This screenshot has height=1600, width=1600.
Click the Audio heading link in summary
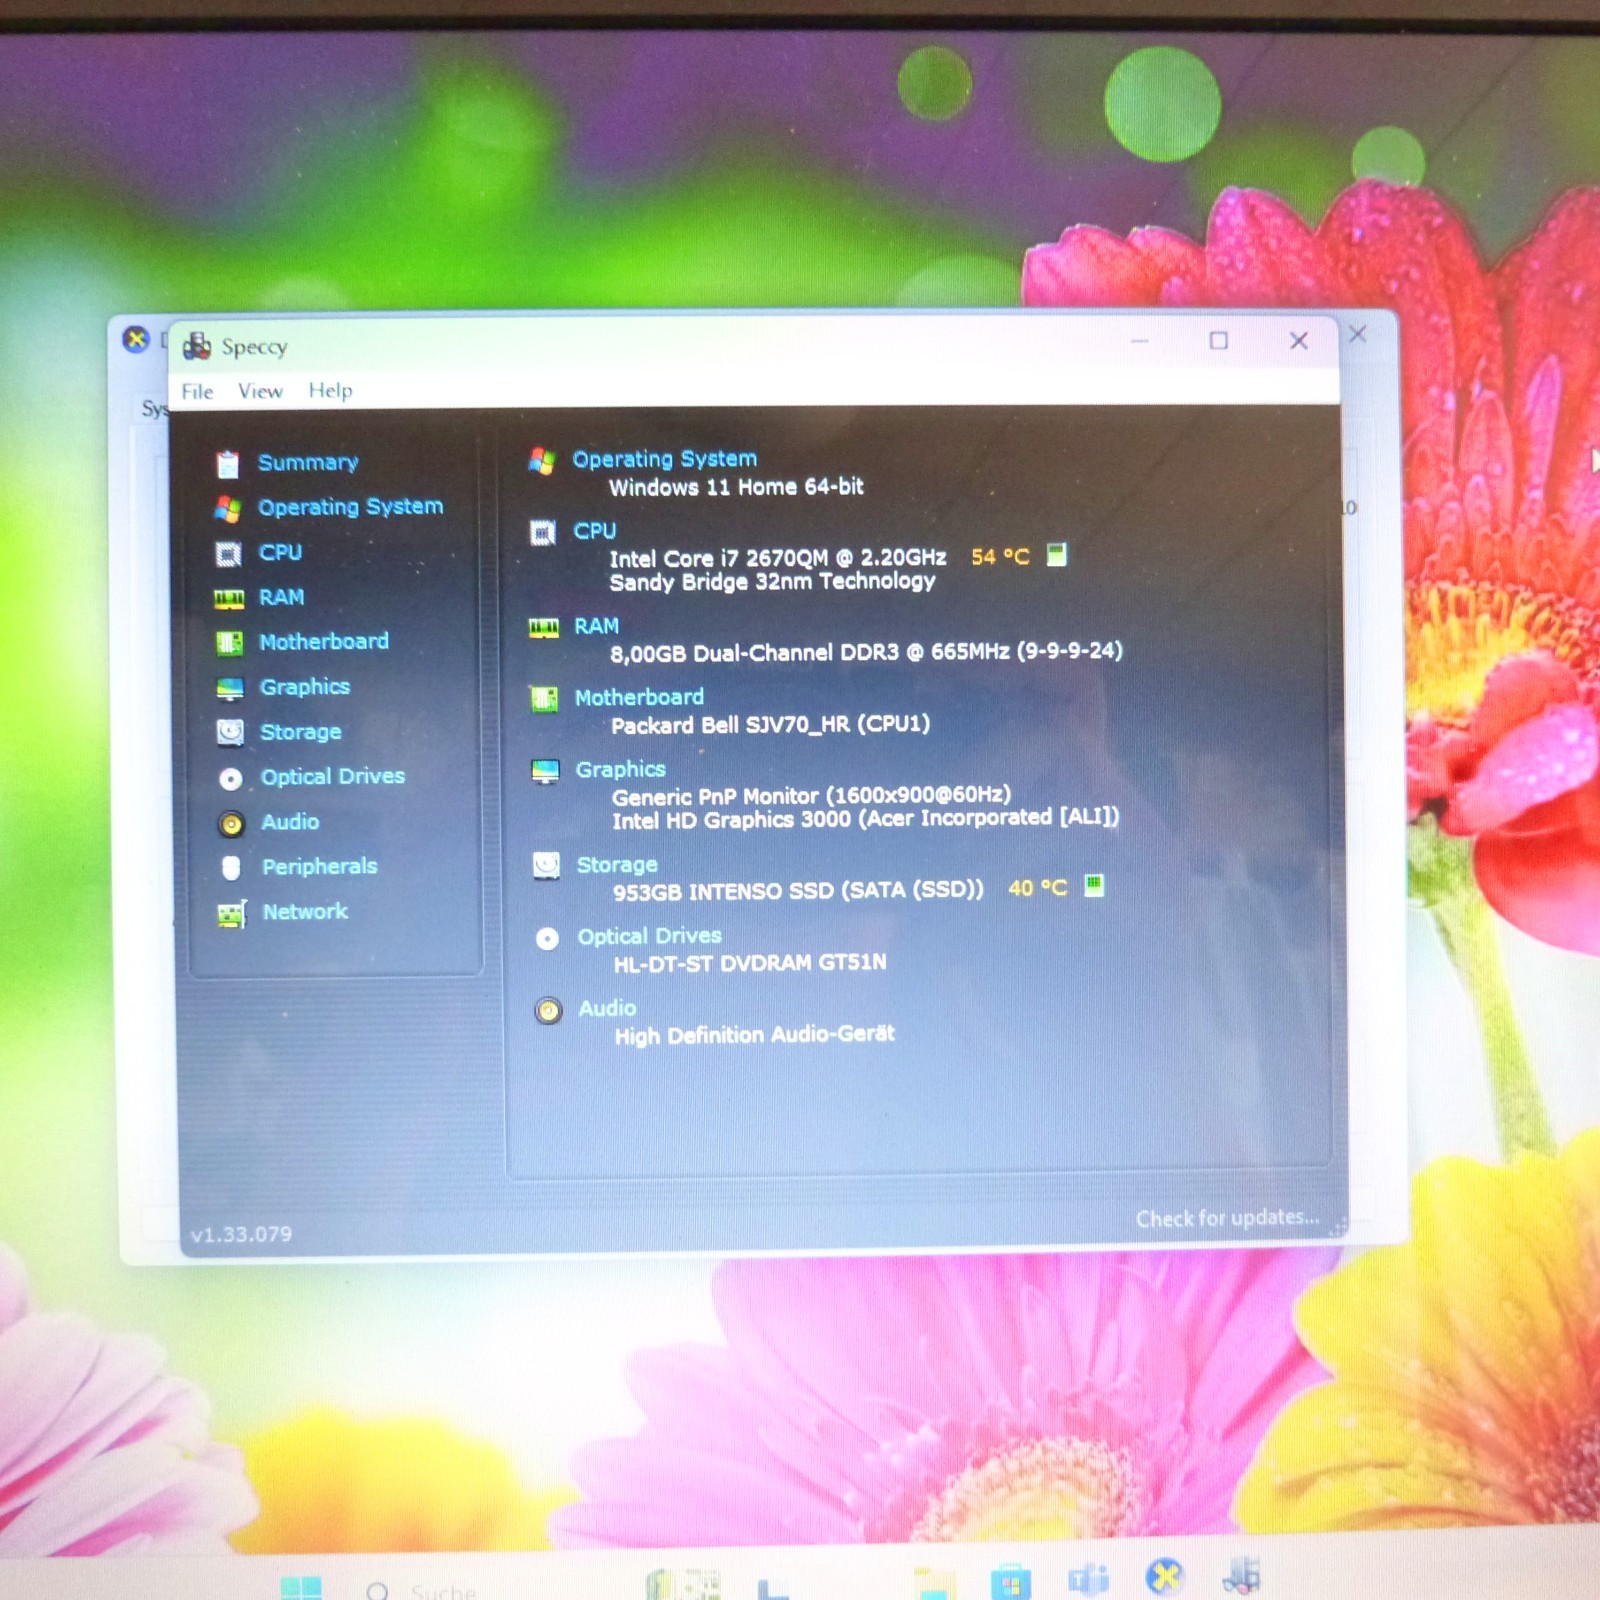point(607,1008)
